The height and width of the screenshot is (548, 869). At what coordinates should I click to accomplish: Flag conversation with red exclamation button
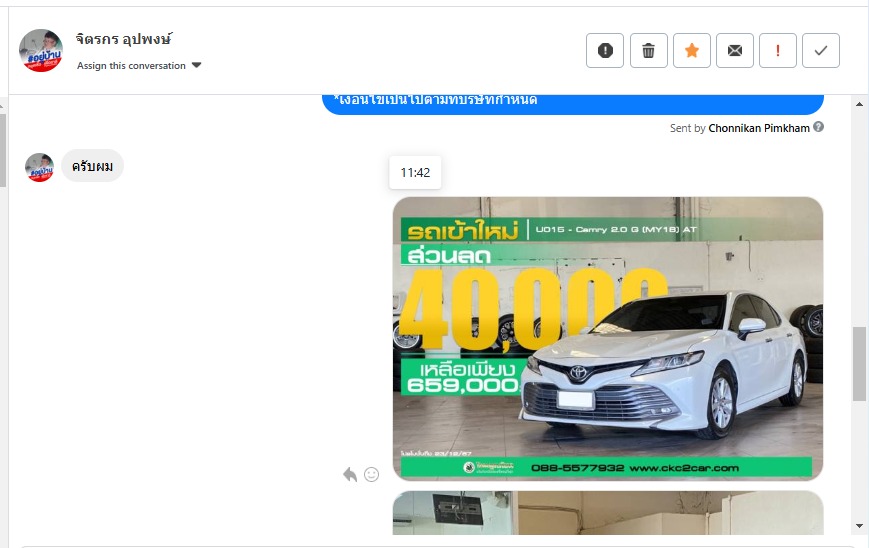tap(778, 50)
